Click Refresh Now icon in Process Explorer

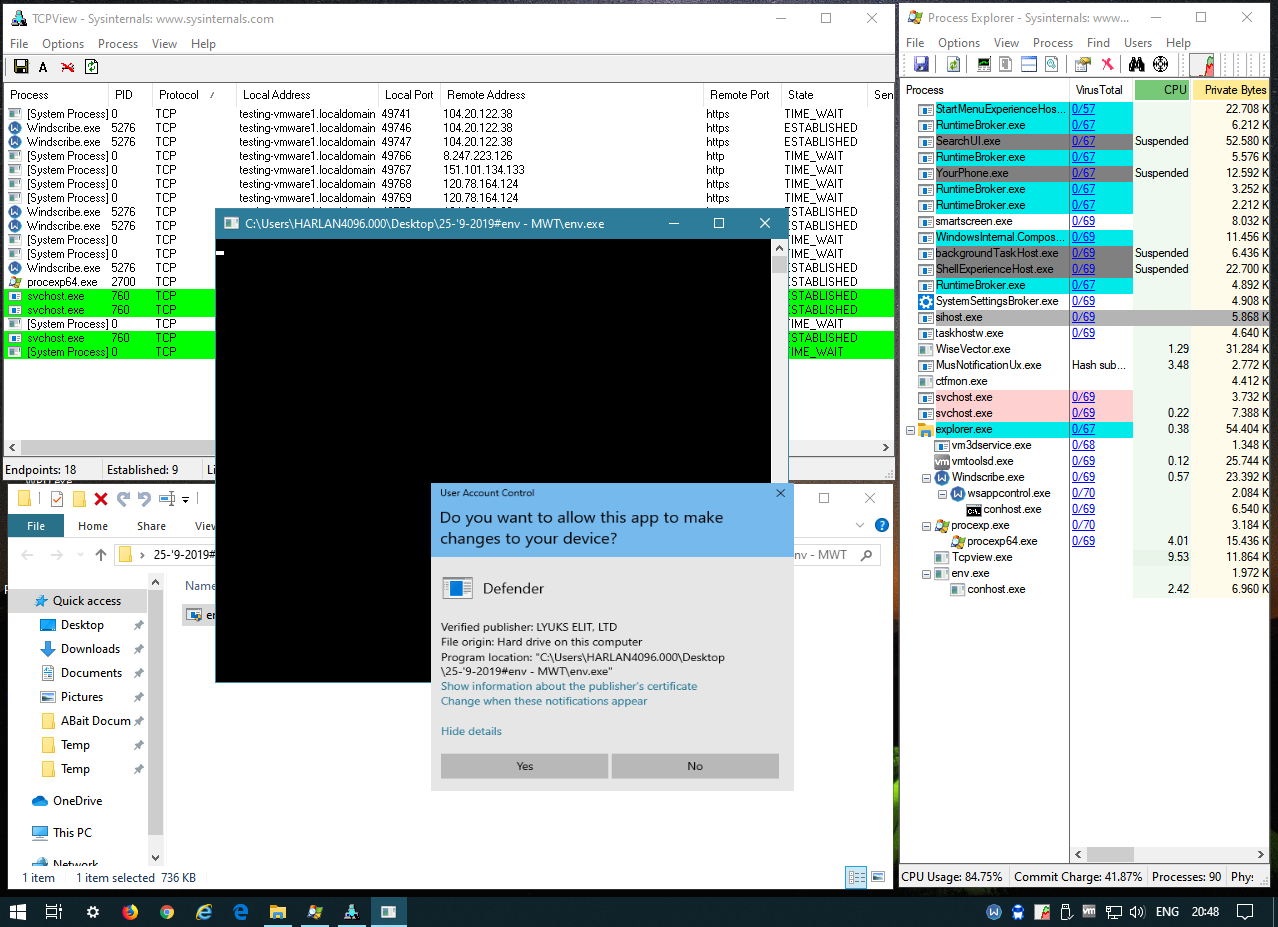(954, 64)
